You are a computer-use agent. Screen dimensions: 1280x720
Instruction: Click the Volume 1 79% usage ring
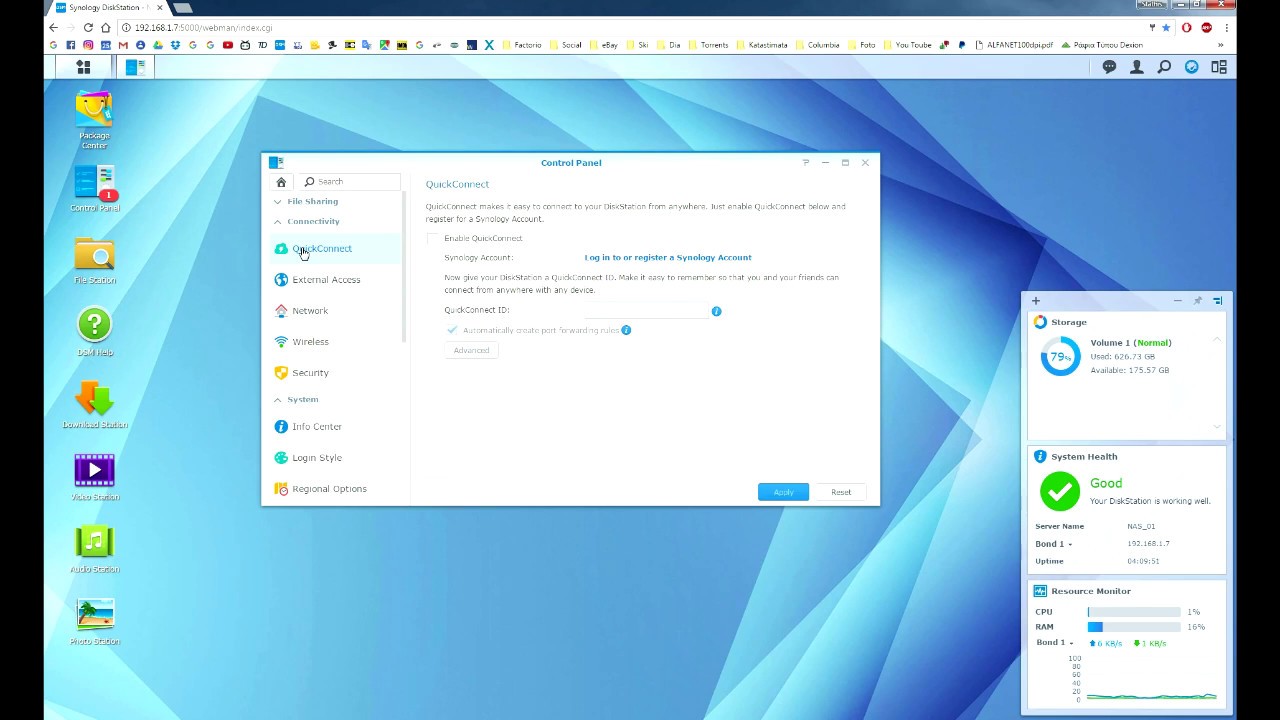pos(1060,357)
